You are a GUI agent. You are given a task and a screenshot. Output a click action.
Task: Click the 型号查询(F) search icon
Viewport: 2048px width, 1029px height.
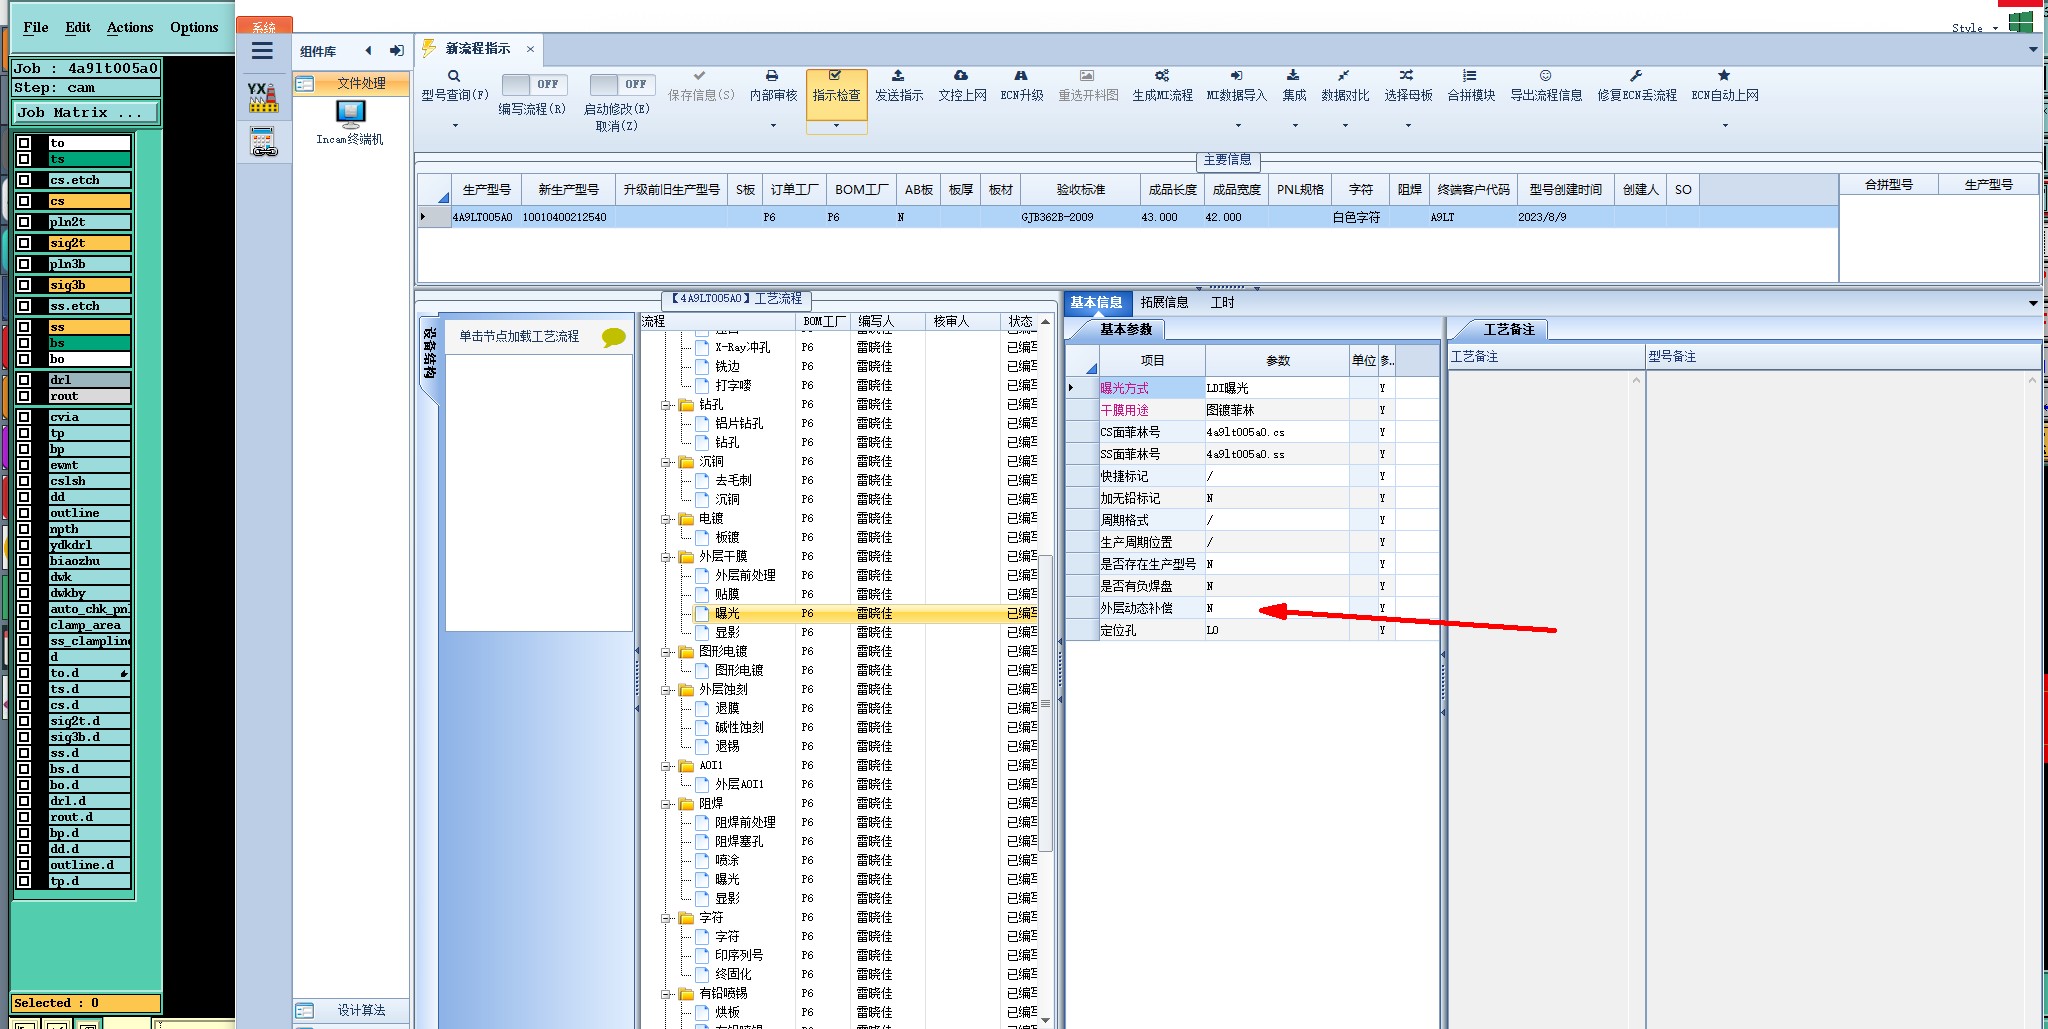(x=454, y=76)
